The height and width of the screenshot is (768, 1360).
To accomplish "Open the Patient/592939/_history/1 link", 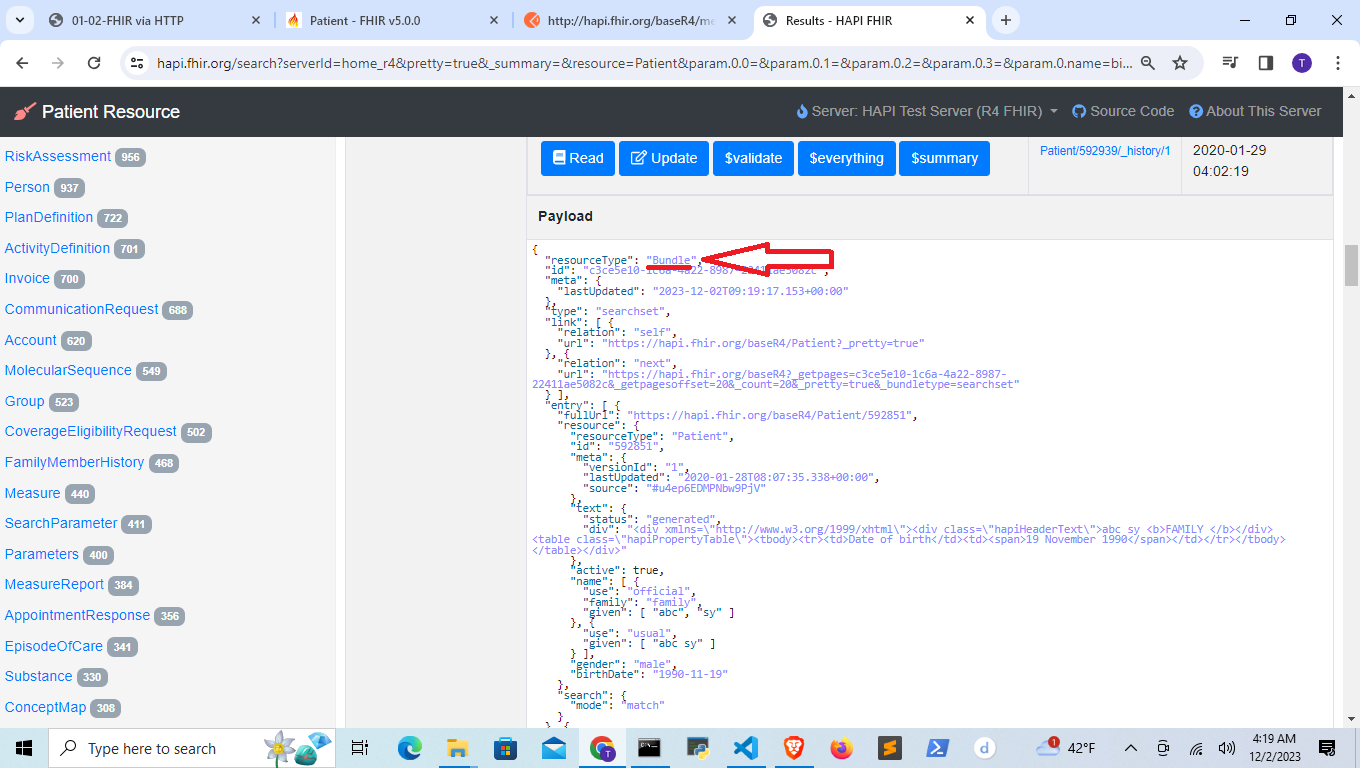I will [x=1105, y=151].
